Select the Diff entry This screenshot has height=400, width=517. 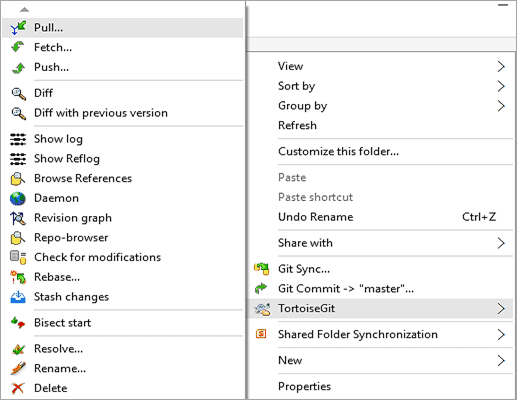(123, 93)
